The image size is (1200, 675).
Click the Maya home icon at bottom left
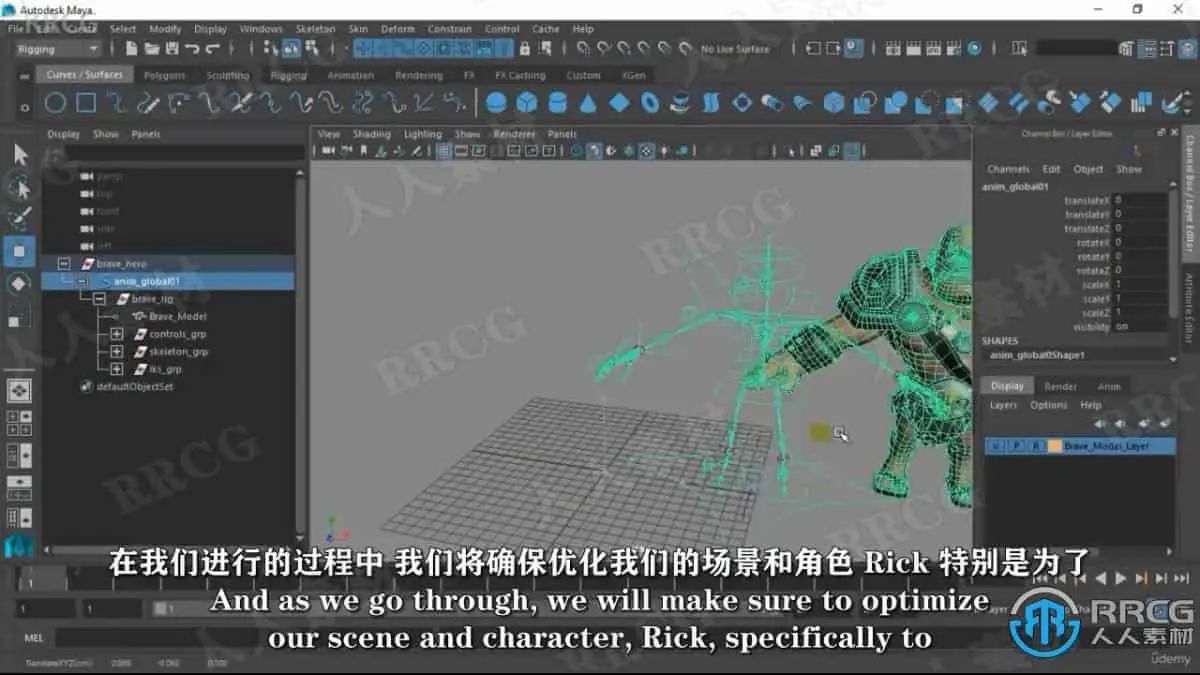(x=20, y=546)
